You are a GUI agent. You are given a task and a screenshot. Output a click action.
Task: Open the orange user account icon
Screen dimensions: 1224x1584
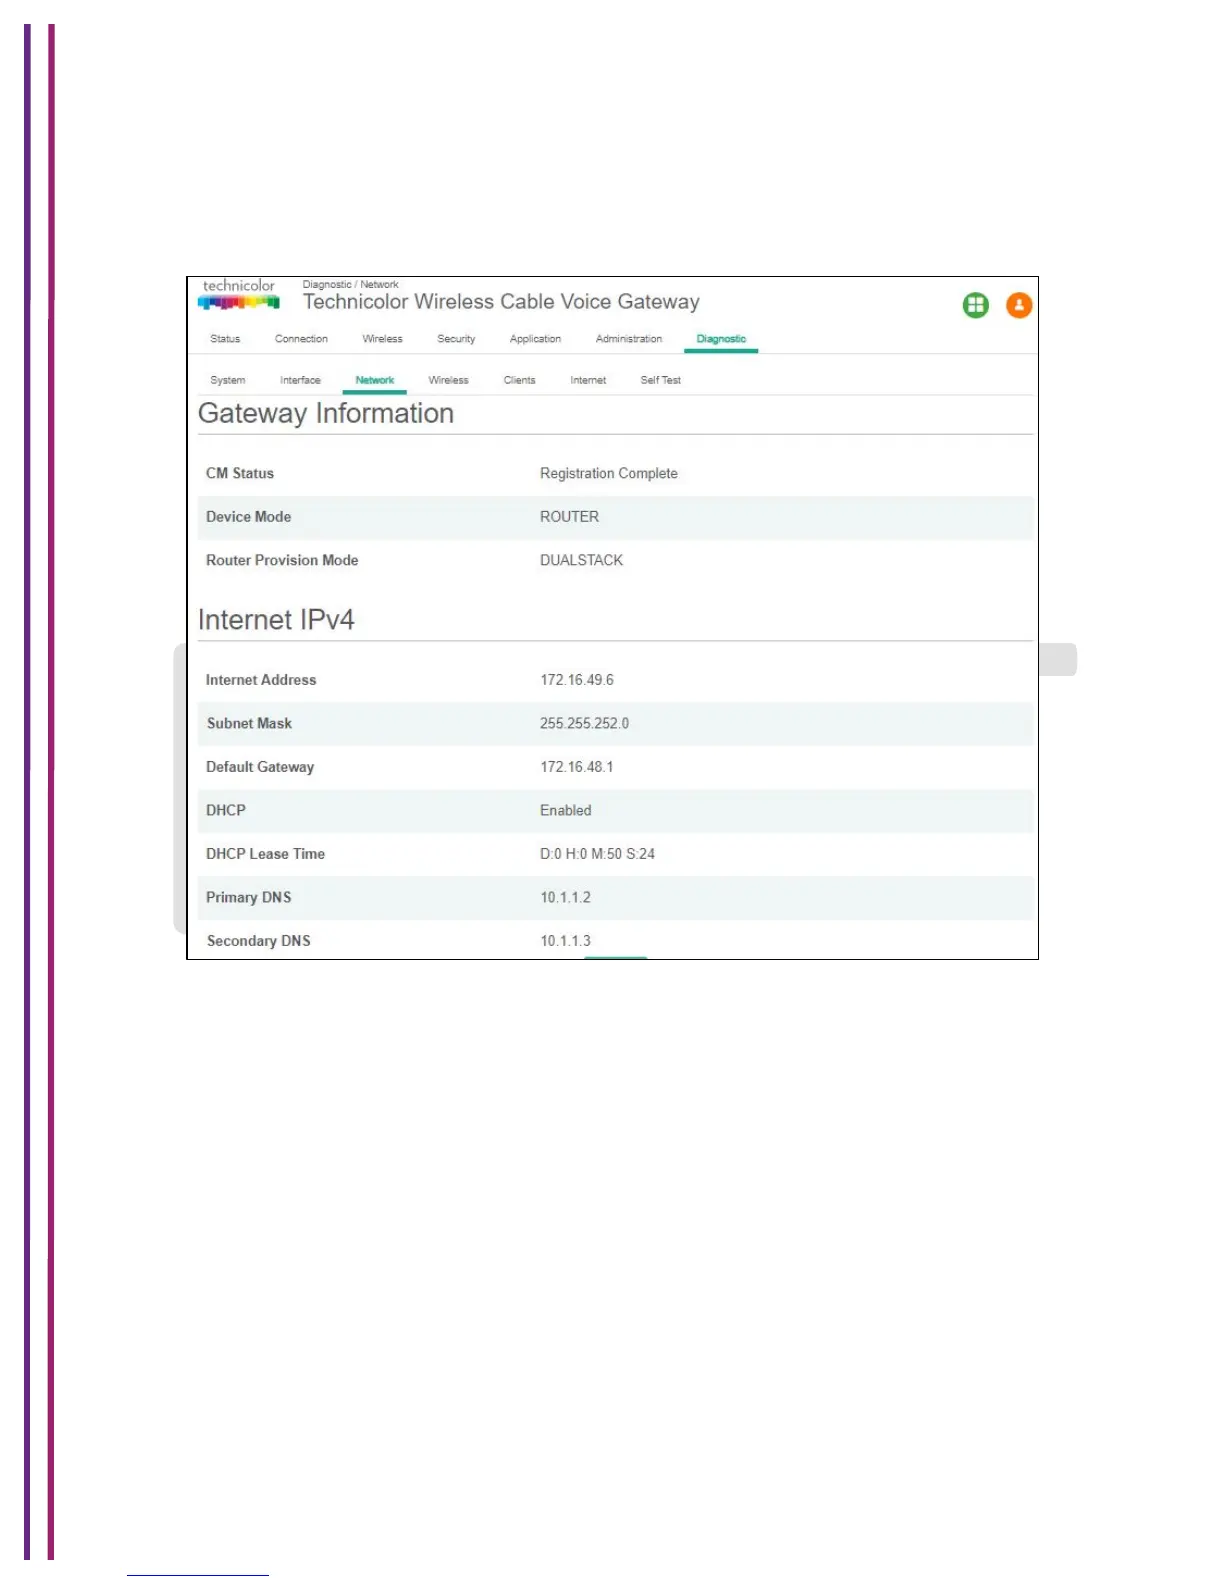point(1018,305)
